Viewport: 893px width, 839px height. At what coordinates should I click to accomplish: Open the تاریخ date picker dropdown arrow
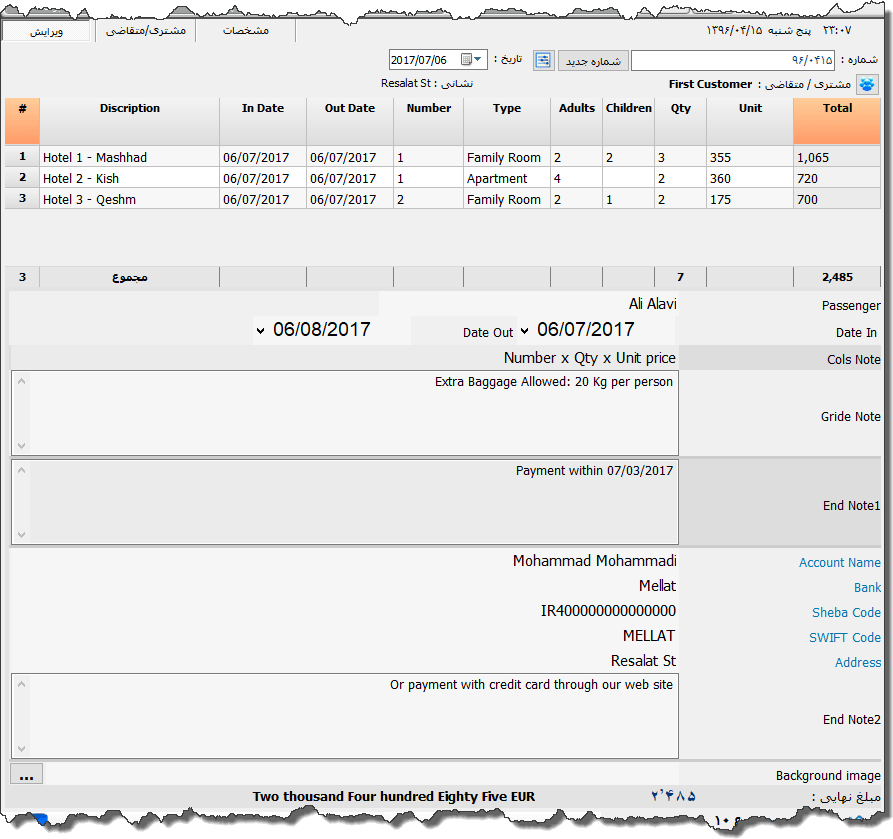[478, 59]
